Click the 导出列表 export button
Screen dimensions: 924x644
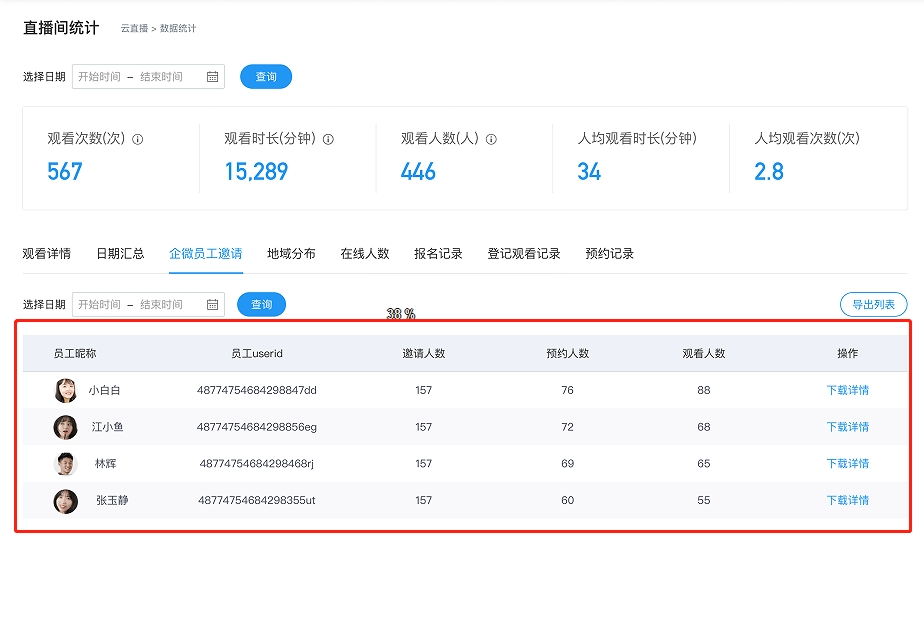(872, 304)
